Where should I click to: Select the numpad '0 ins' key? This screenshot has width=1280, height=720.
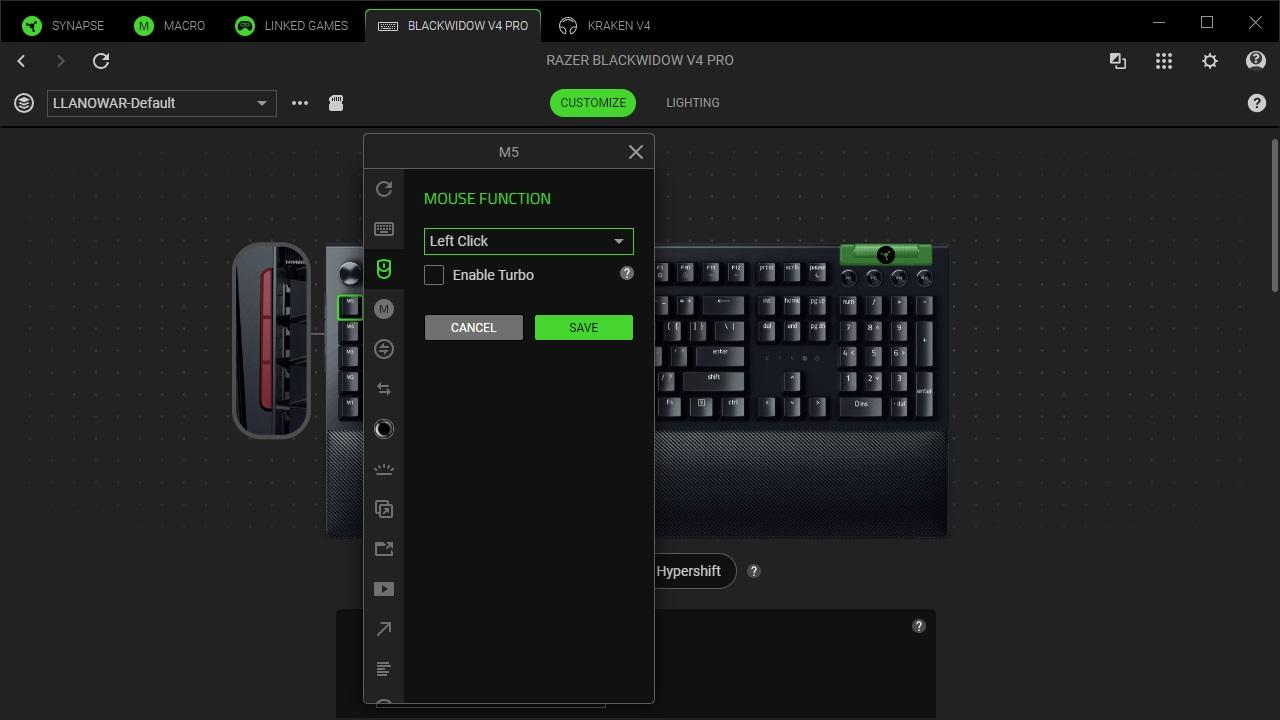pos(861,406)
